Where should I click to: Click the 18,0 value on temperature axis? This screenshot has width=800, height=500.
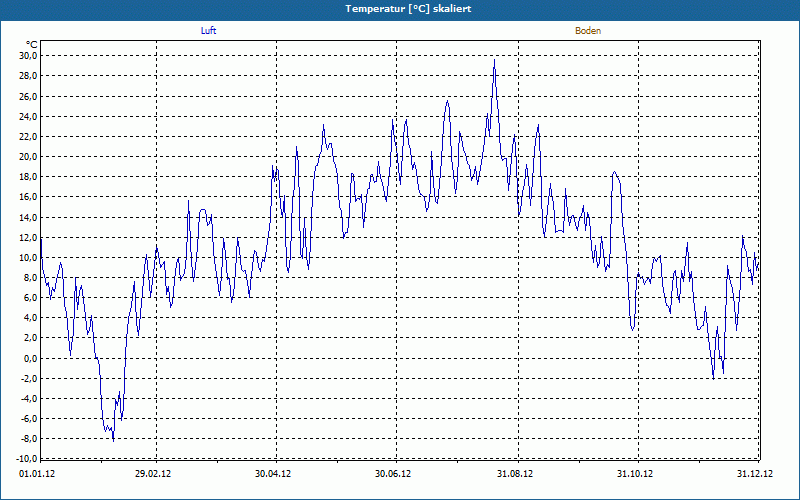point(29,177)
